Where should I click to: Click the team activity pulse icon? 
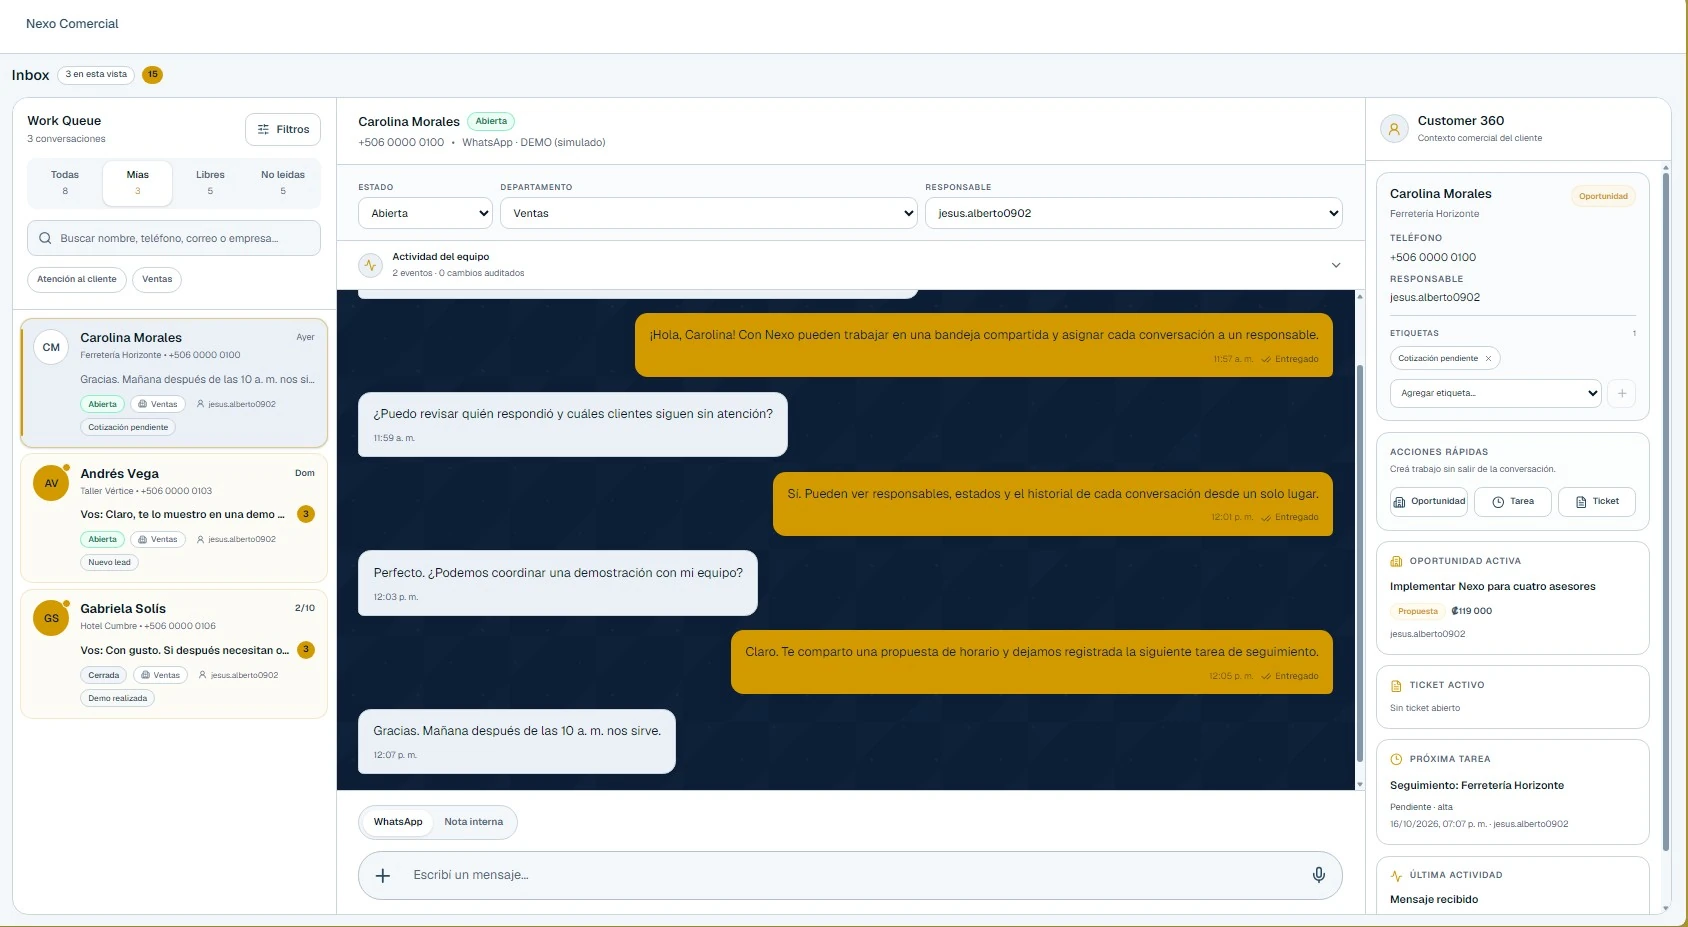(371, 265)
